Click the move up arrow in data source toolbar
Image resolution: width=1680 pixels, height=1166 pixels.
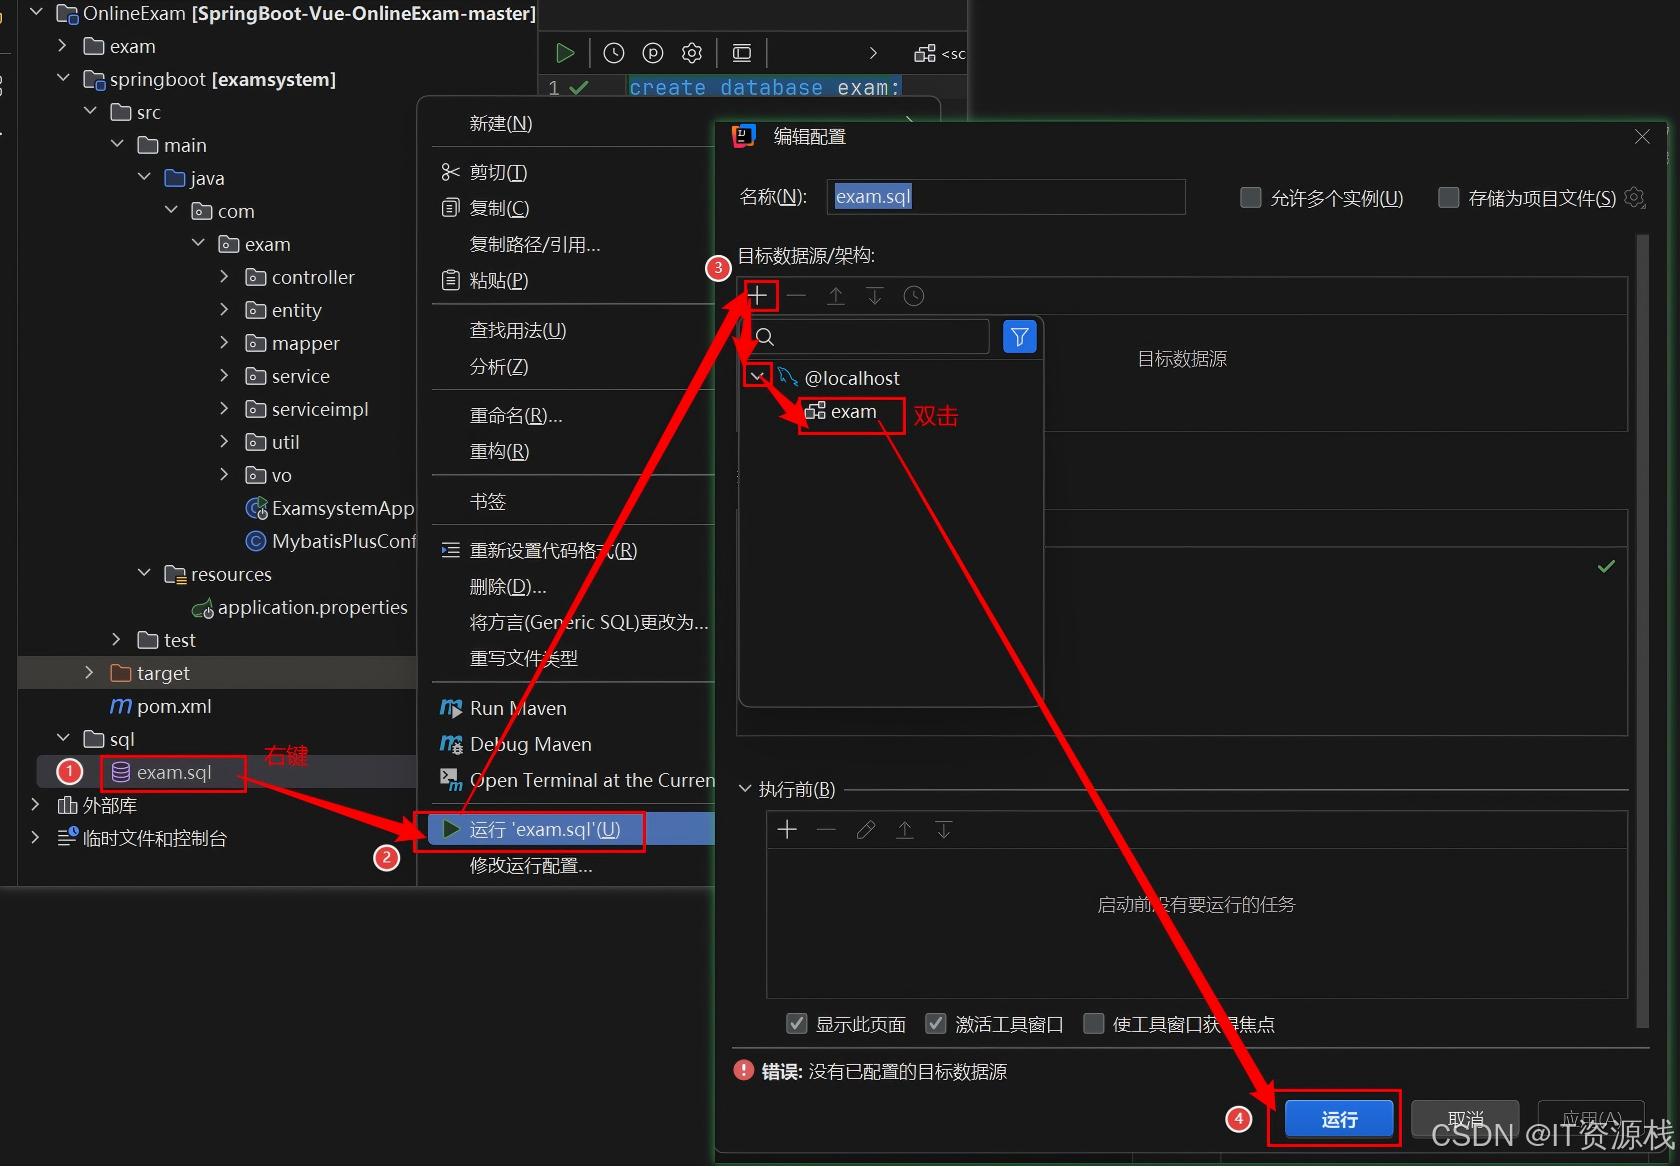click(836, 295)
